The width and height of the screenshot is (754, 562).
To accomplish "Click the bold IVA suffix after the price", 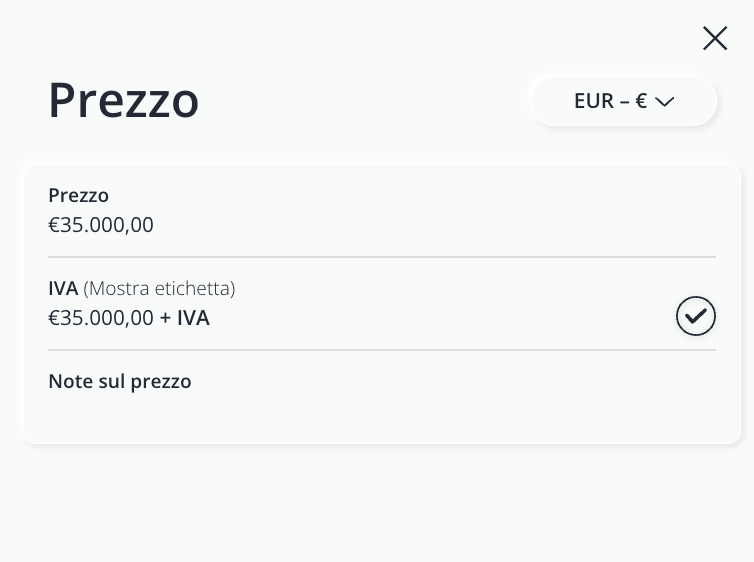I will (193, 318).
